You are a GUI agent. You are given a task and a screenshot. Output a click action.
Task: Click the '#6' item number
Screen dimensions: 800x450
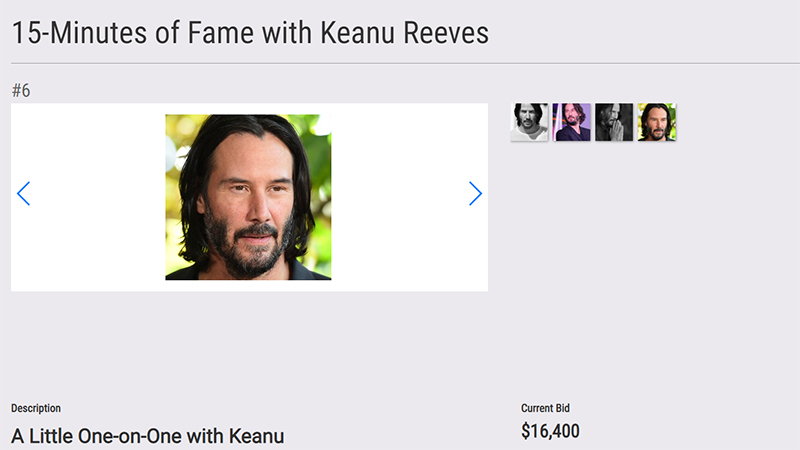pyautogui.click(x=21, y=91)
